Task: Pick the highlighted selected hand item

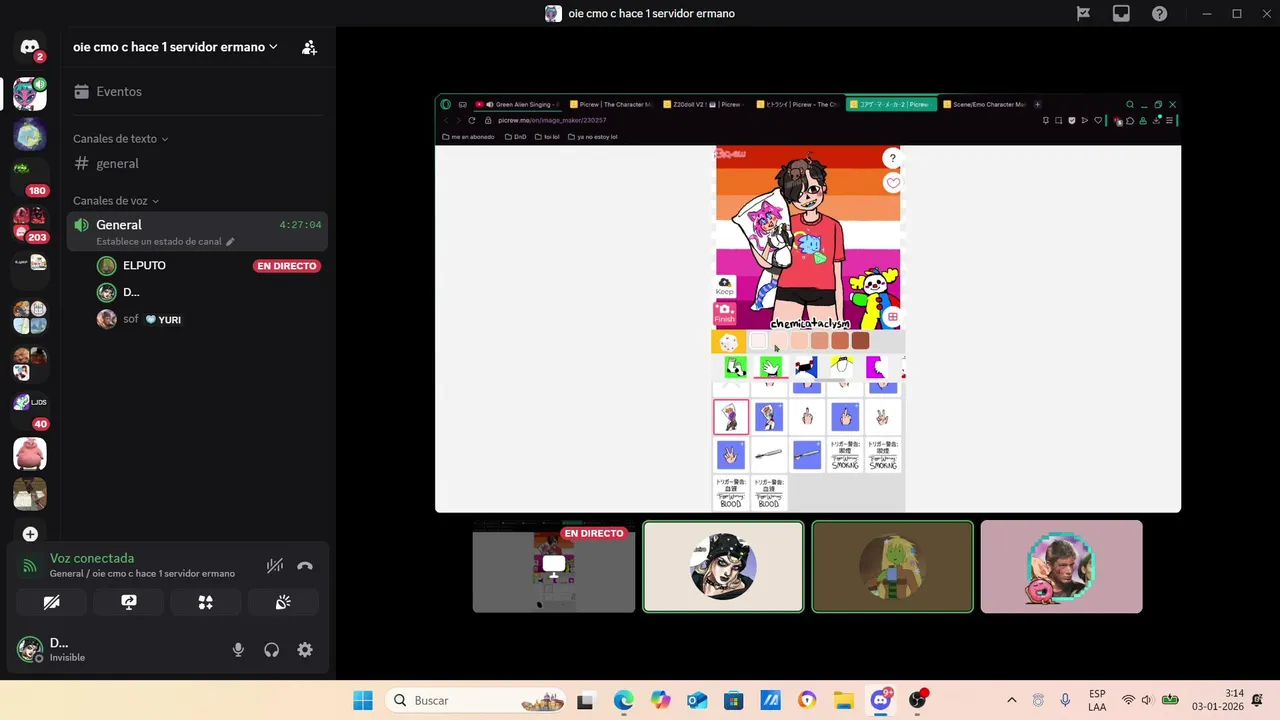Action: point(731,417)
